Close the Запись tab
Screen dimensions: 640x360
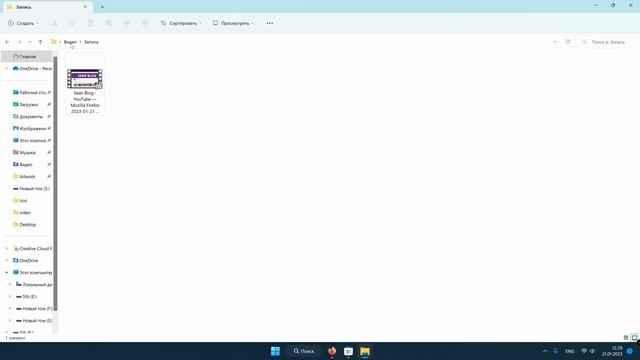pos(85,7)
